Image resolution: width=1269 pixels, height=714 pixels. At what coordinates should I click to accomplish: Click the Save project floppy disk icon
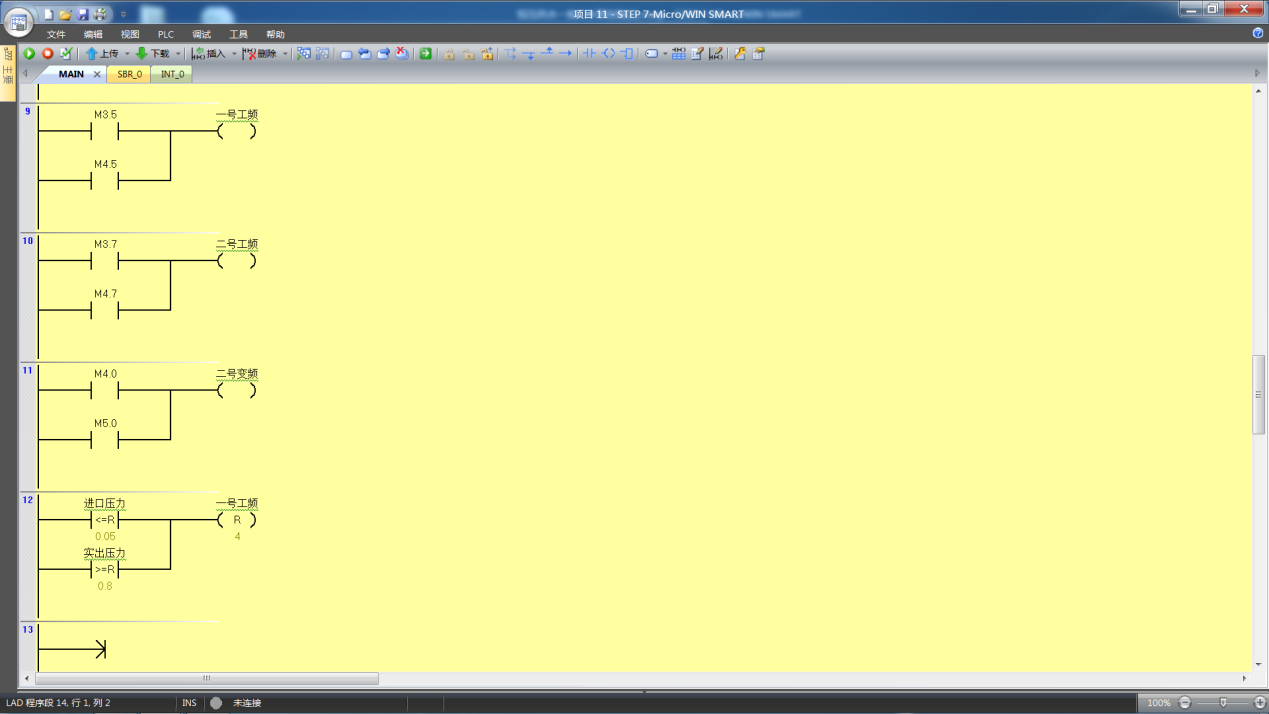(83, 14)
